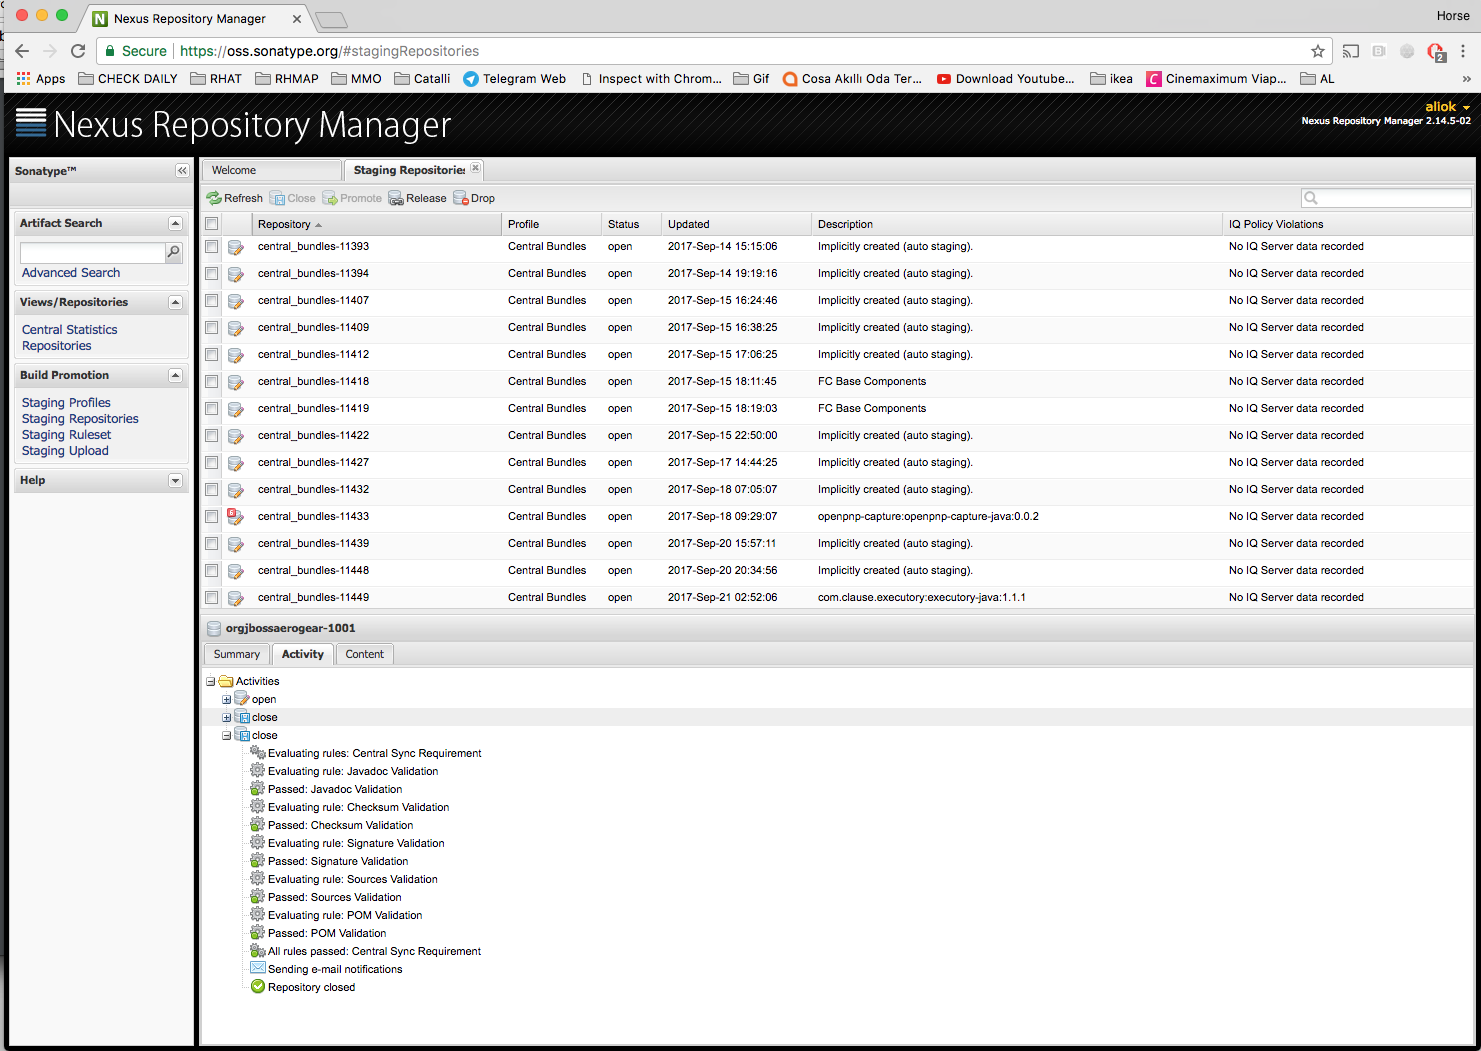
Task: Collapse the Activities tree root
Action: click(211, 681)
